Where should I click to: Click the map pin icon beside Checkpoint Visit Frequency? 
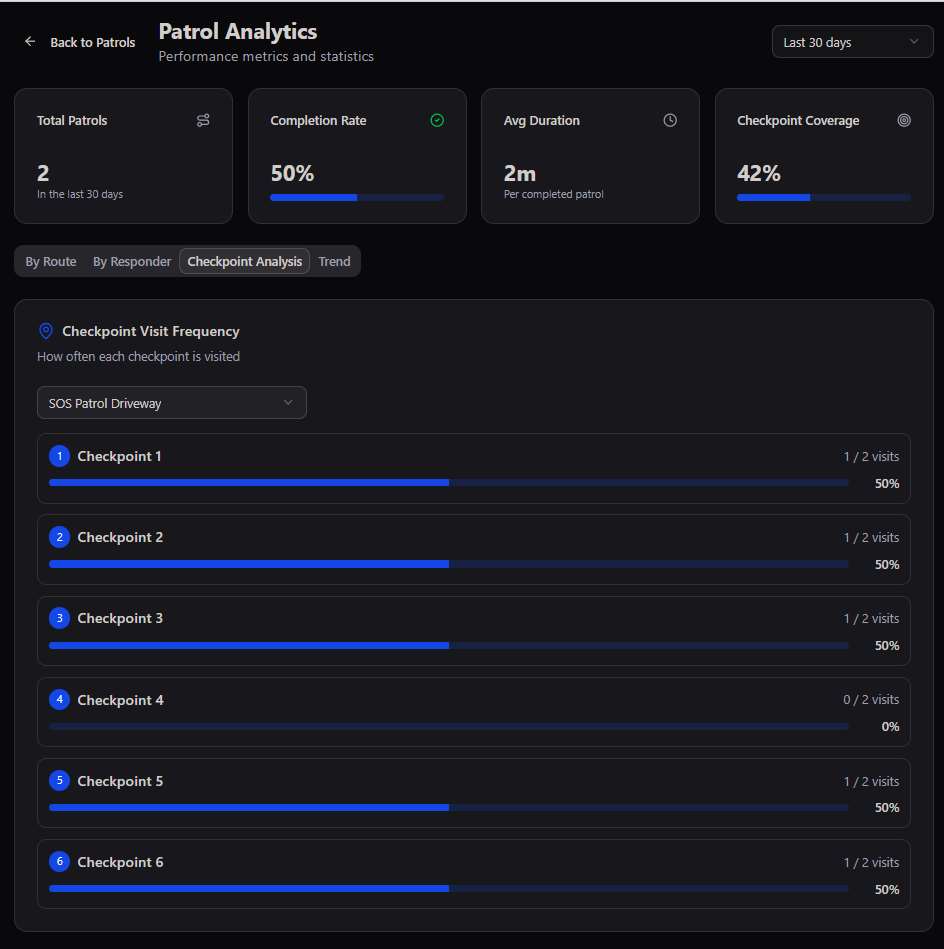point(45,331)
